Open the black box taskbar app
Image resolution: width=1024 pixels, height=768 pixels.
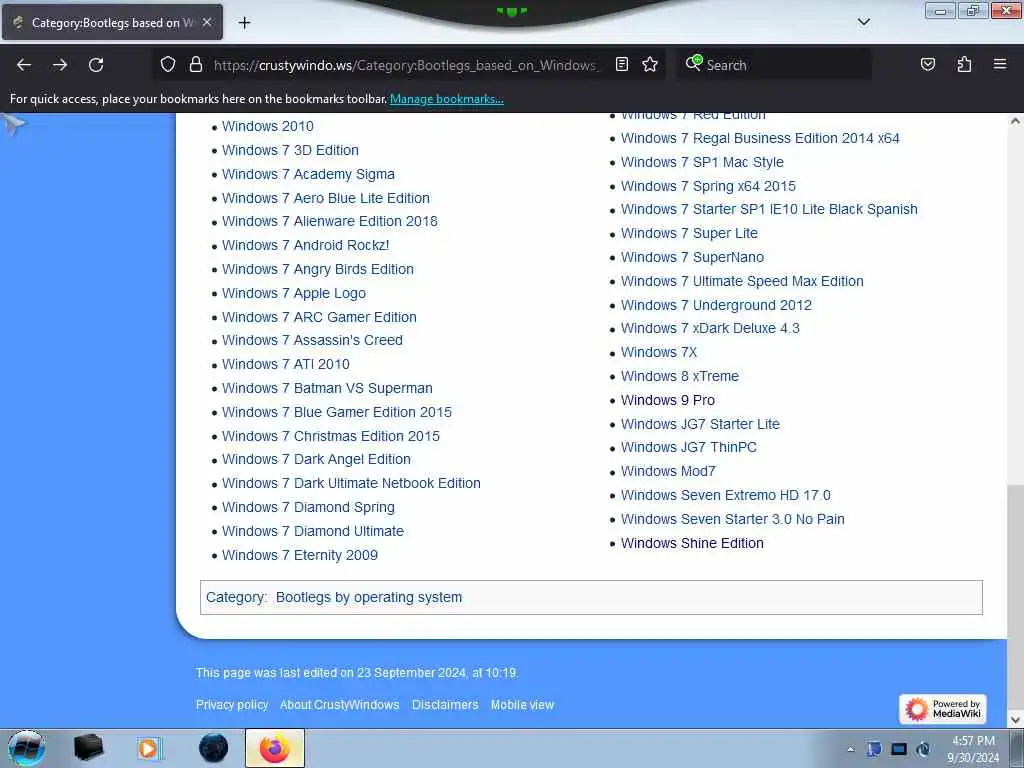89,748
